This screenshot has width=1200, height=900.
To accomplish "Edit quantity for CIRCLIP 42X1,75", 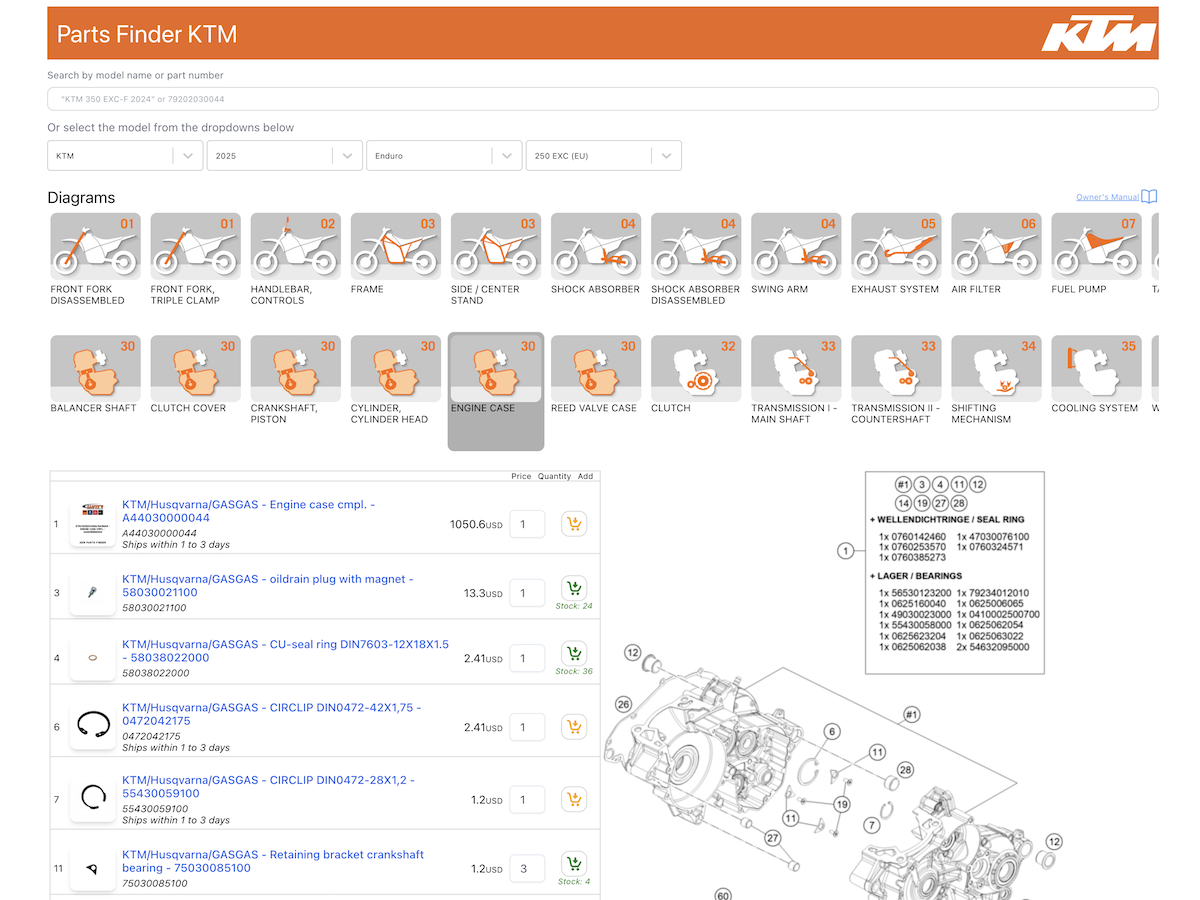I will (527, 727).
